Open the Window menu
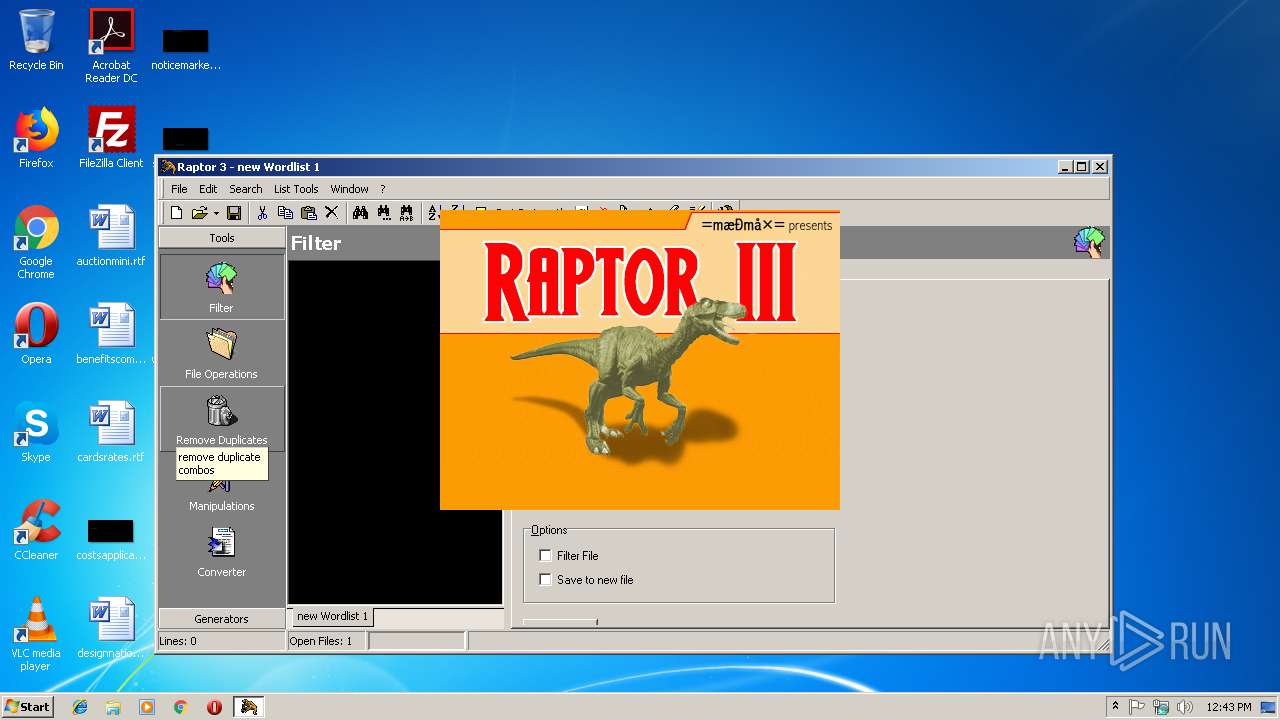1280x720 pixels. tap(349, 189)
